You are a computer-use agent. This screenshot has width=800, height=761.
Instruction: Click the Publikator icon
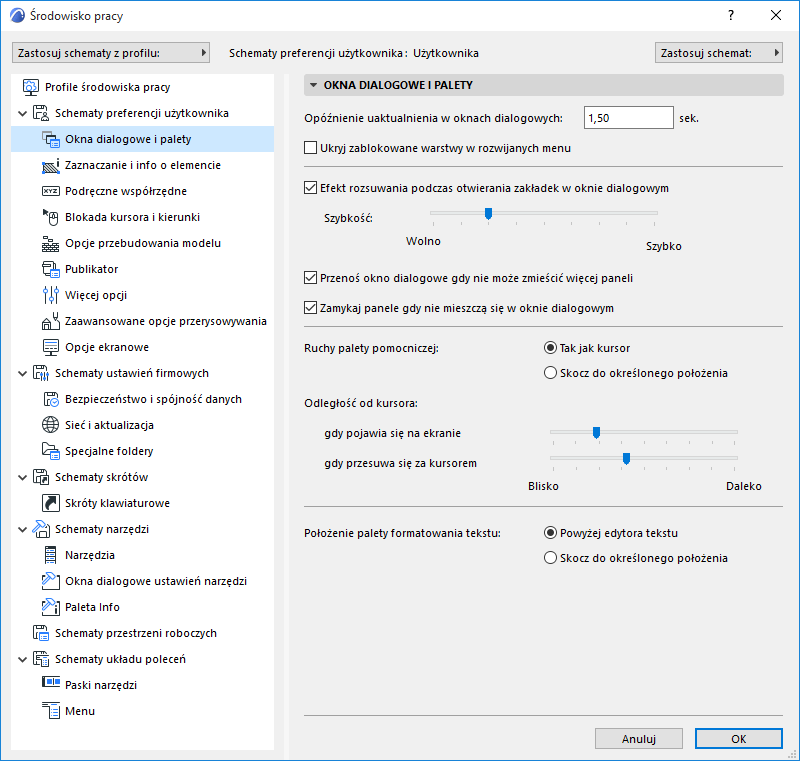51,269
